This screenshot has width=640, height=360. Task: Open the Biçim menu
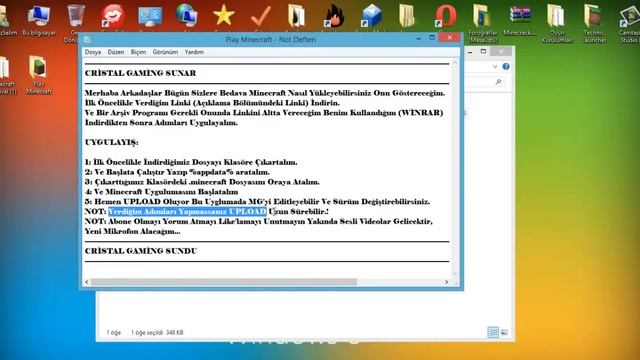point(138,52)
